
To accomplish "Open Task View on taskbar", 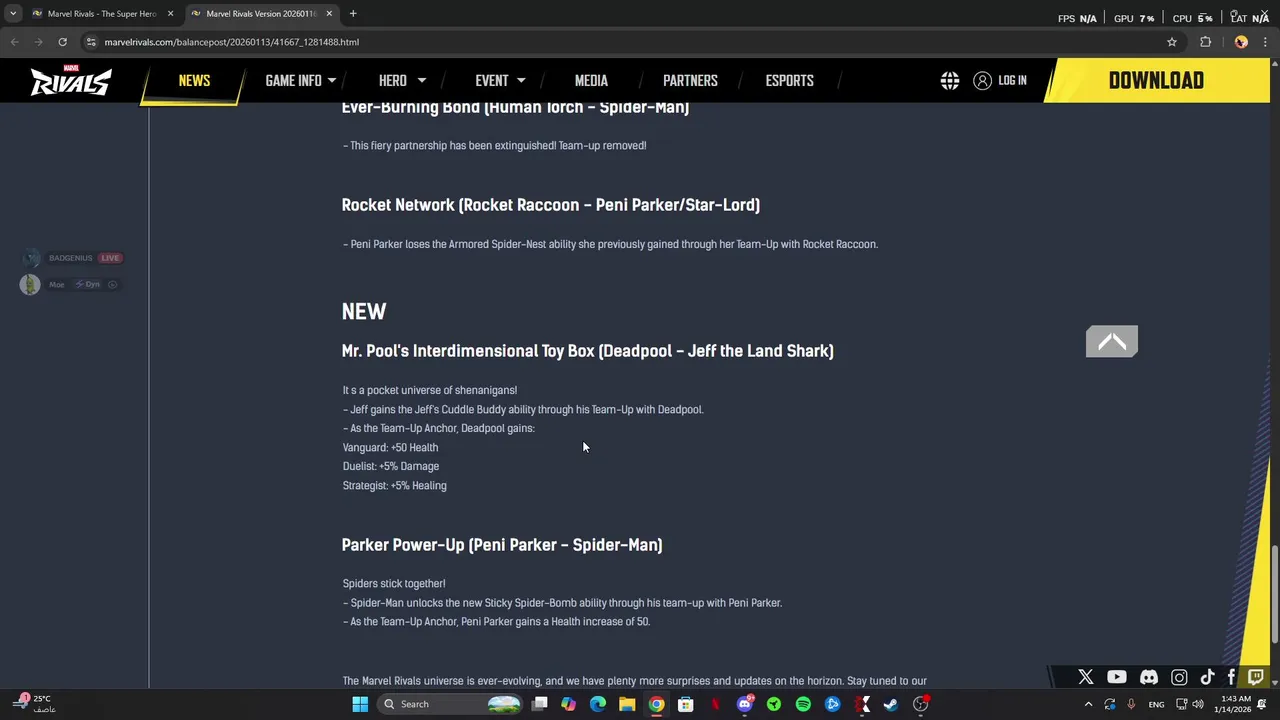I will coord(540,704).
